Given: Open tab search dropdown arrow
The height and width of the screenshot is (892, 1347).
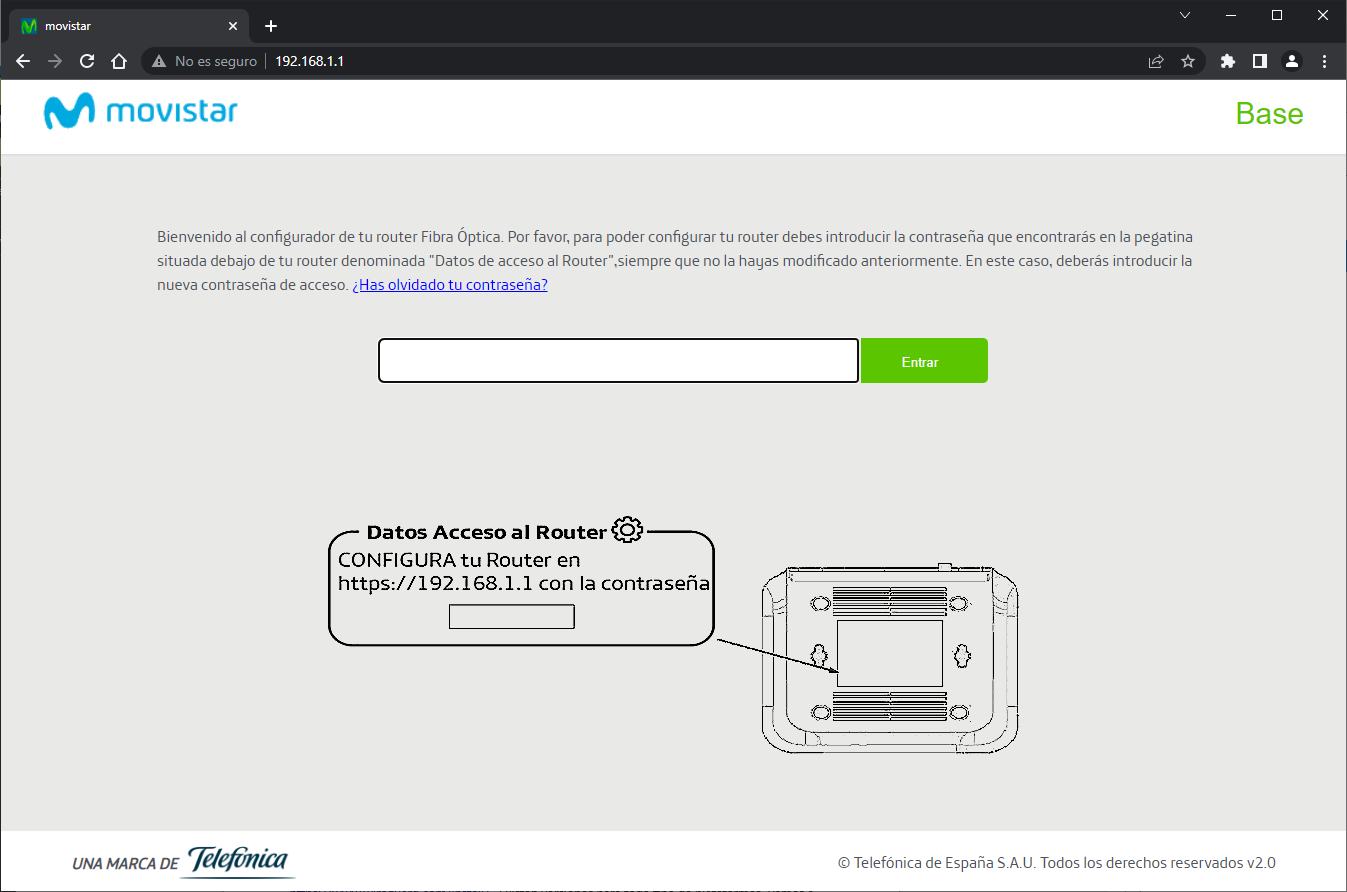Looking at the screenshot, I should tap(1185, 15).
